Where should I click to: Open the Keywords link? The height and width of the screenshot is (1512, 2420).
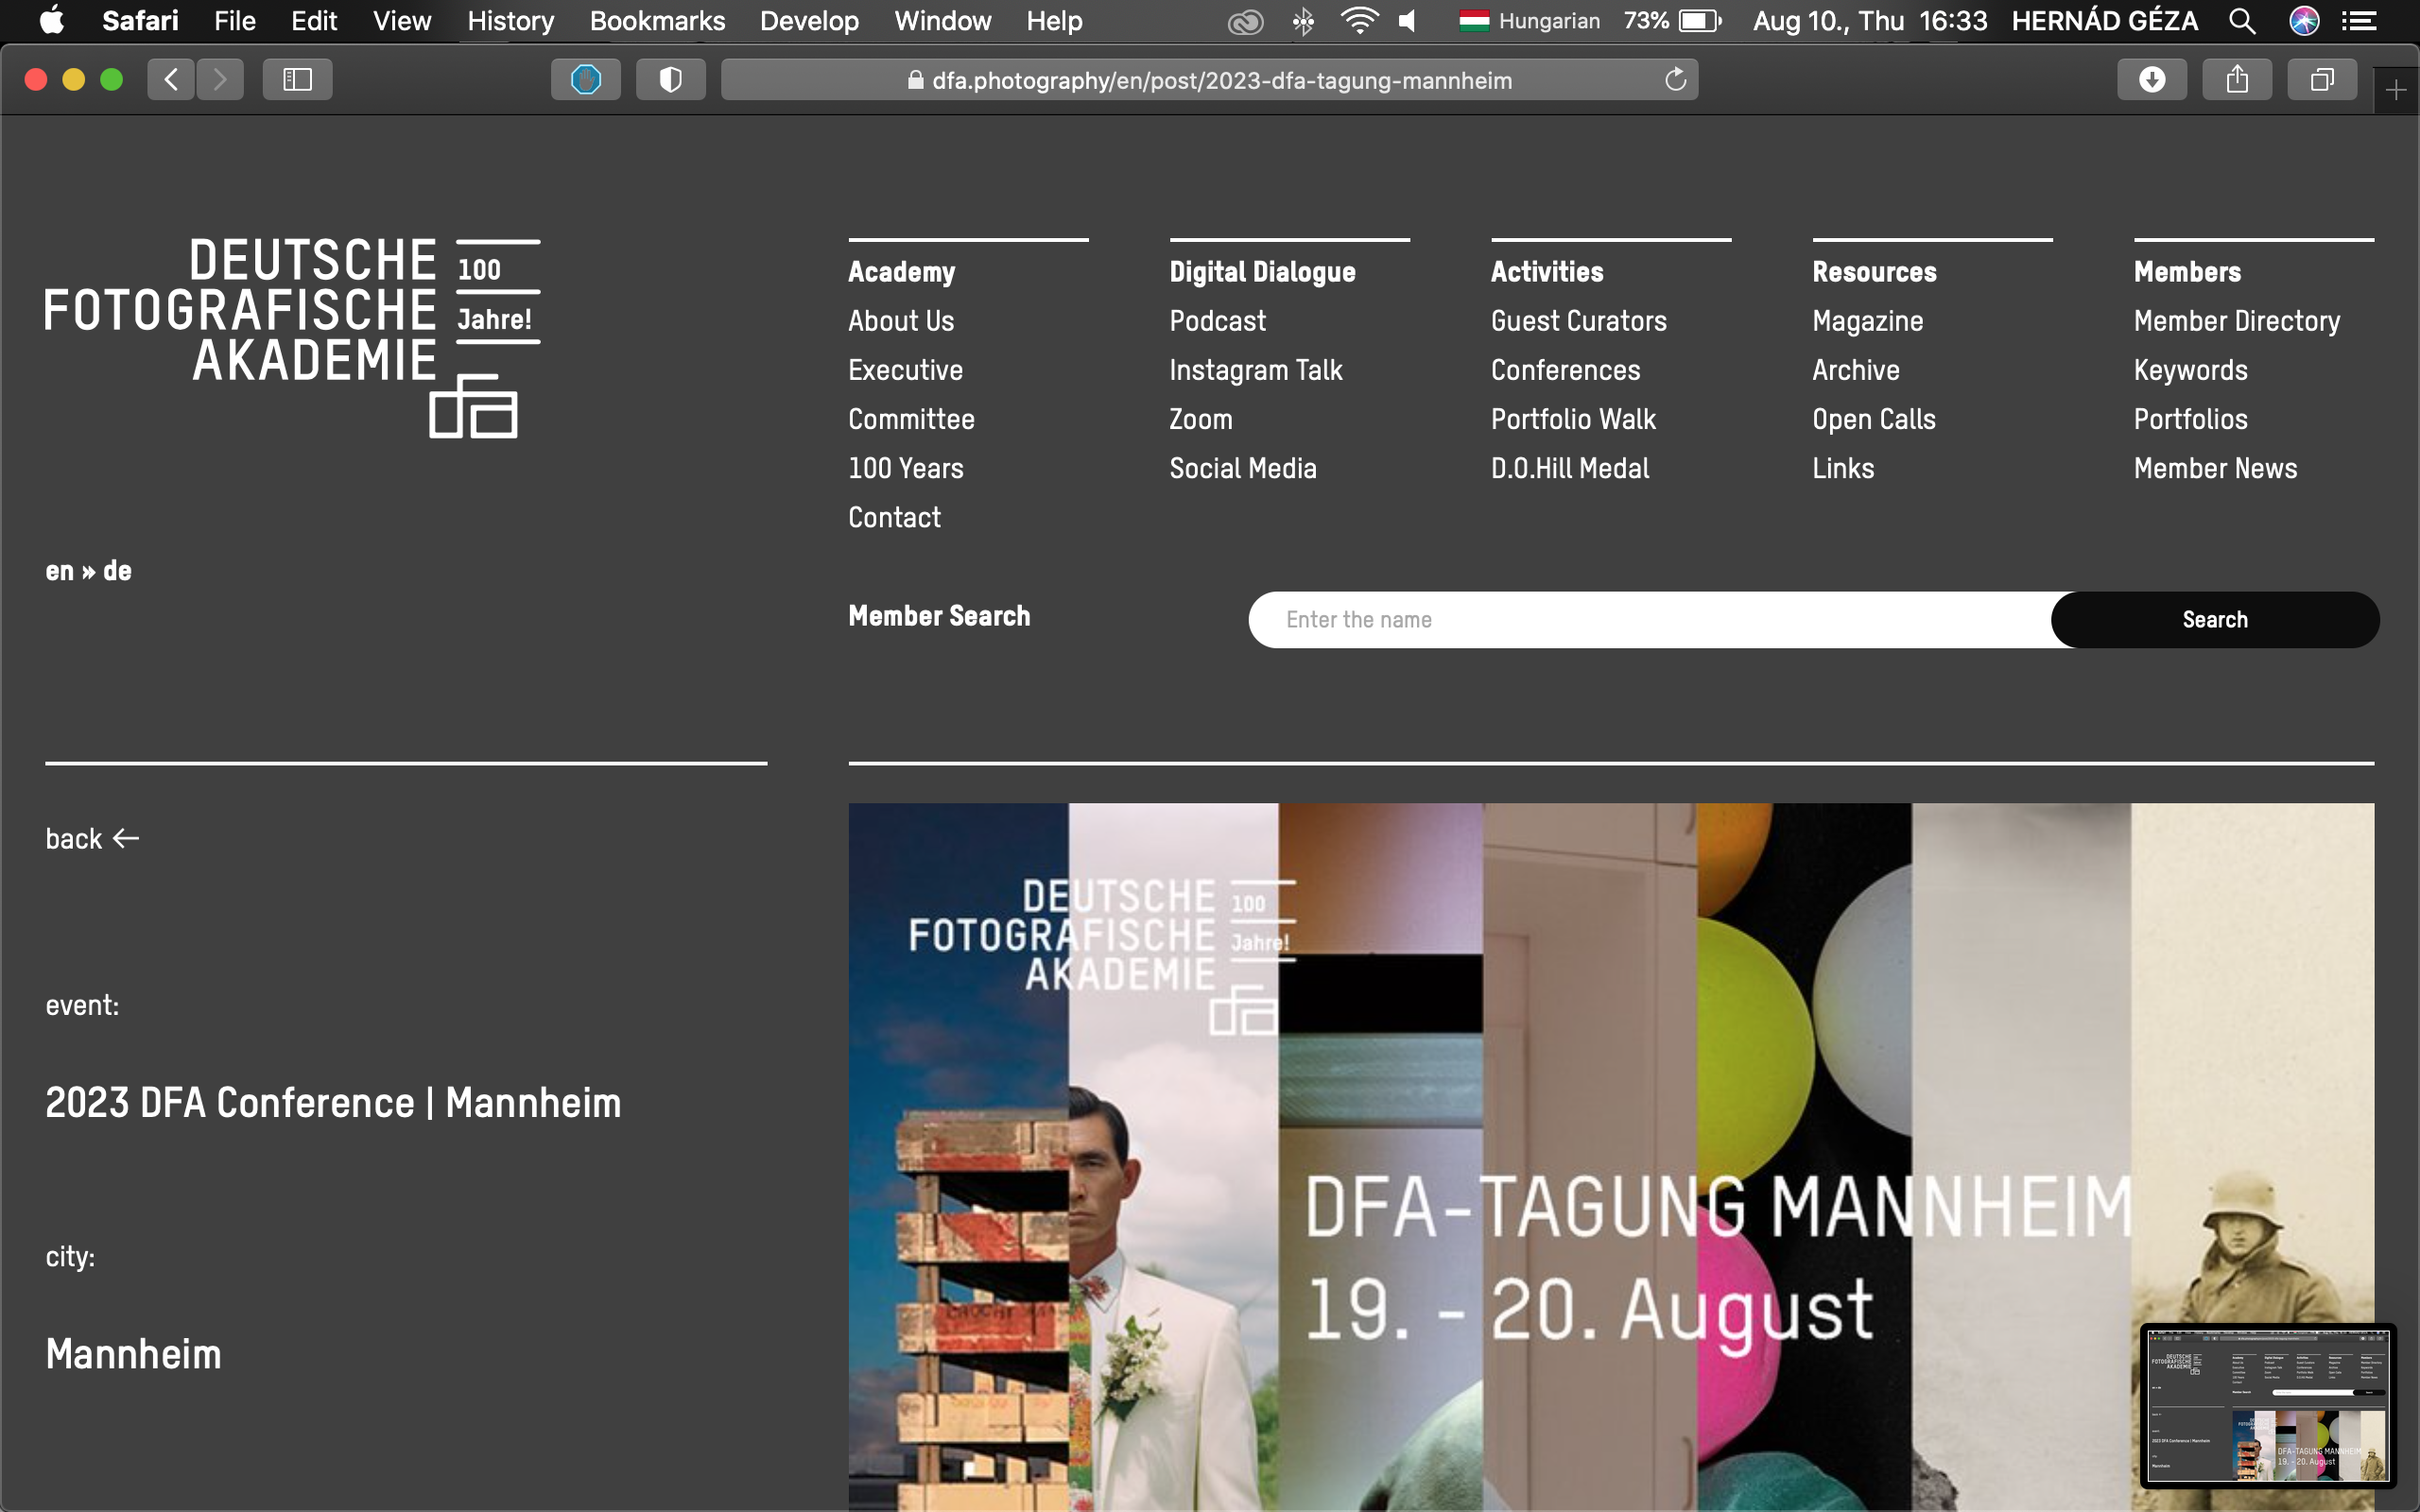pos(2190,370)
